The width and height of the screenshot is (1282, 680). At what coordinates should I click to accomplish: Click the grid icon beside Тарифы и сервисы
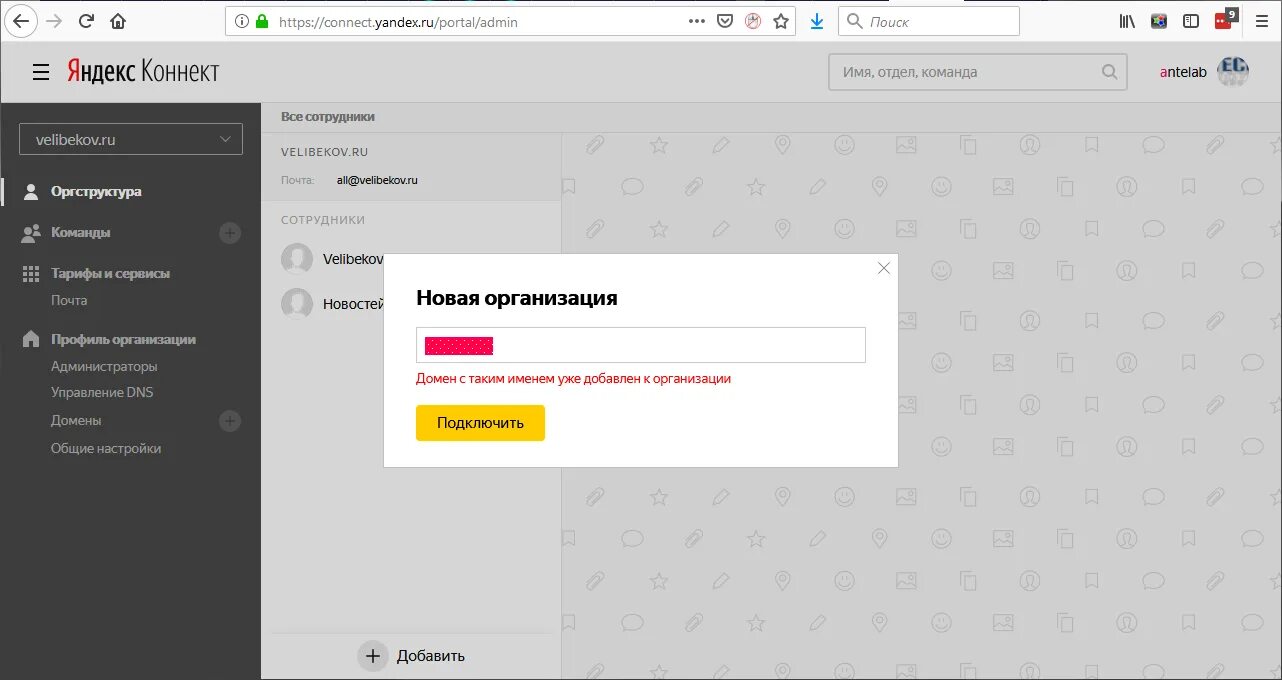[x=31, y=273]
